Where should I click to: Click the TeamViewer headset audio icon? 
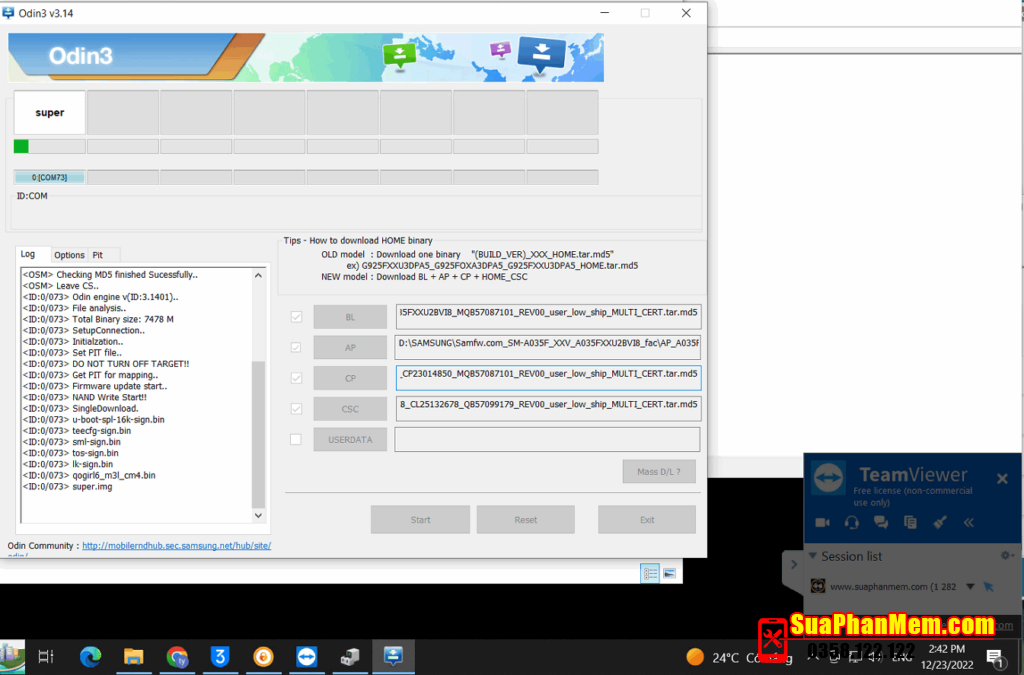click(852, 522)
